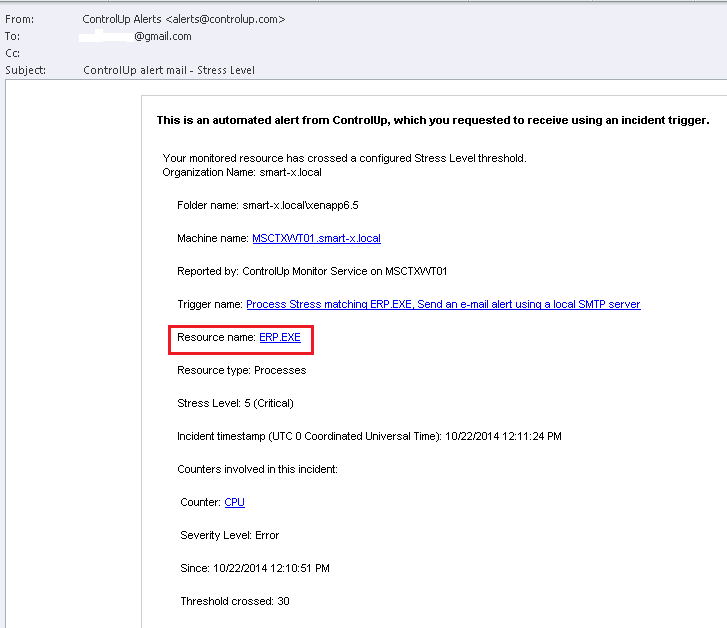Click 'Severity Level: Error' line
Image resolution: width=727 pixels, height=628 pixels.
(230, 535)
